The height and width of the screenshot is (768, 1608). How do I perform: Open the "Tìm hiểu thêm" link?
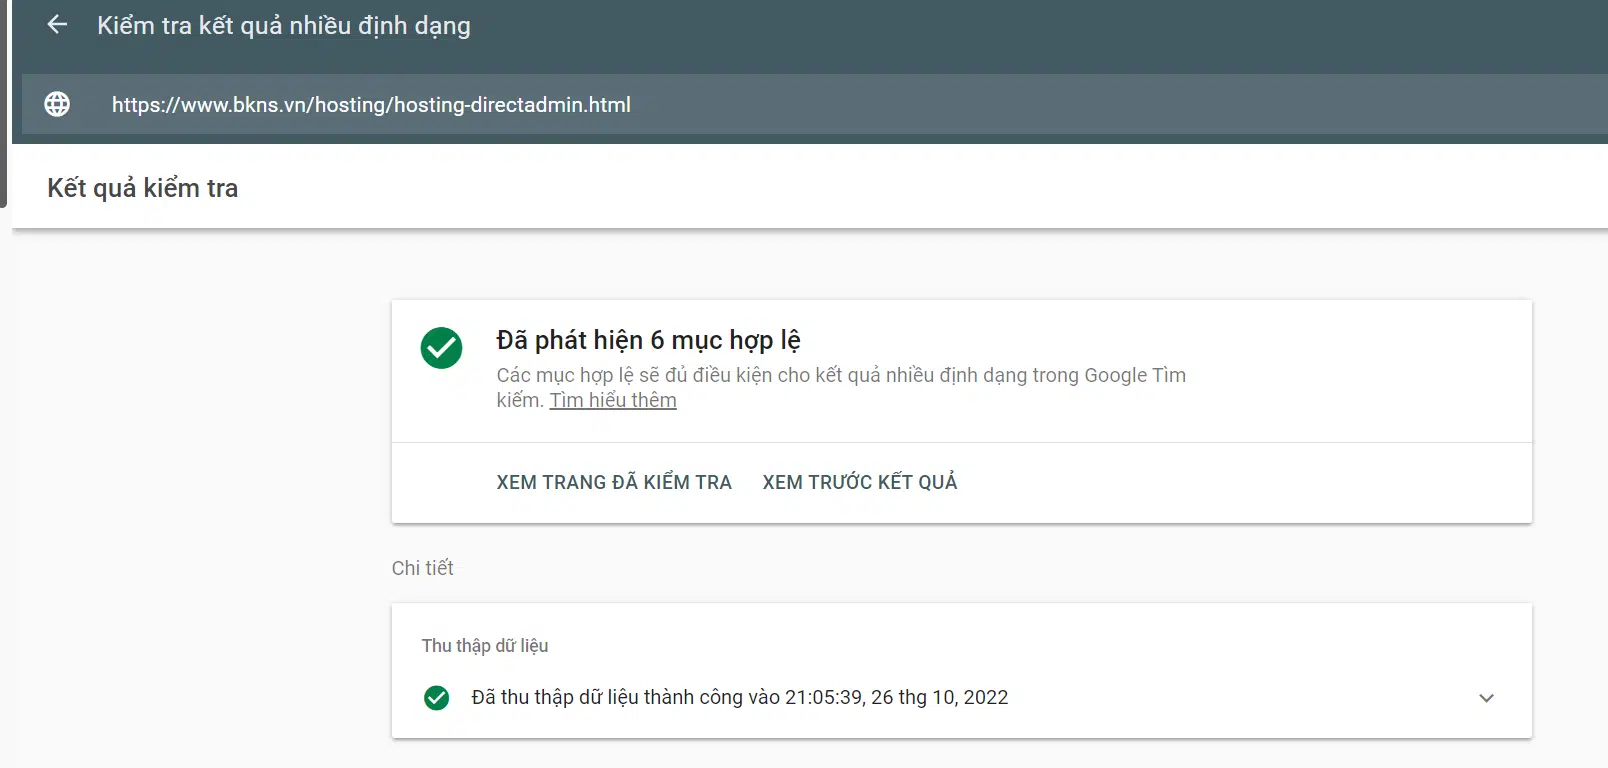(613, 401)
